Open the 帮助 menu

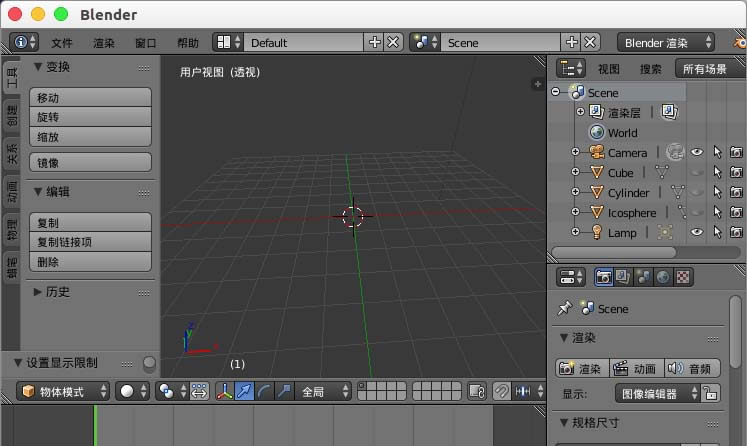point(188,43)
